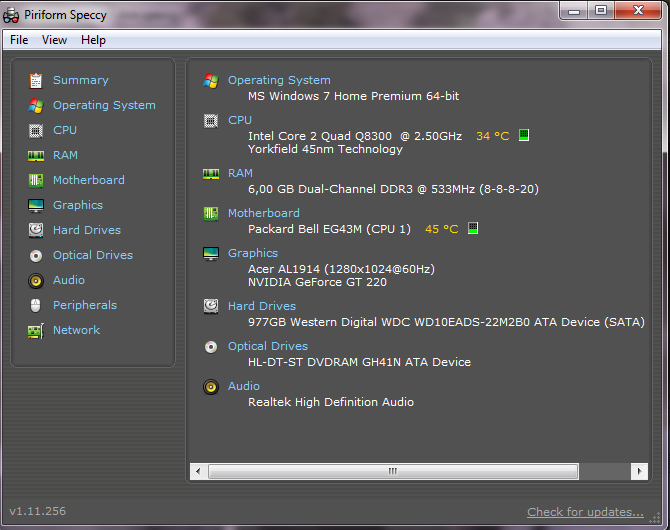
Task: Click the Speccy app icon in title bar
Action: coord(11,15)
